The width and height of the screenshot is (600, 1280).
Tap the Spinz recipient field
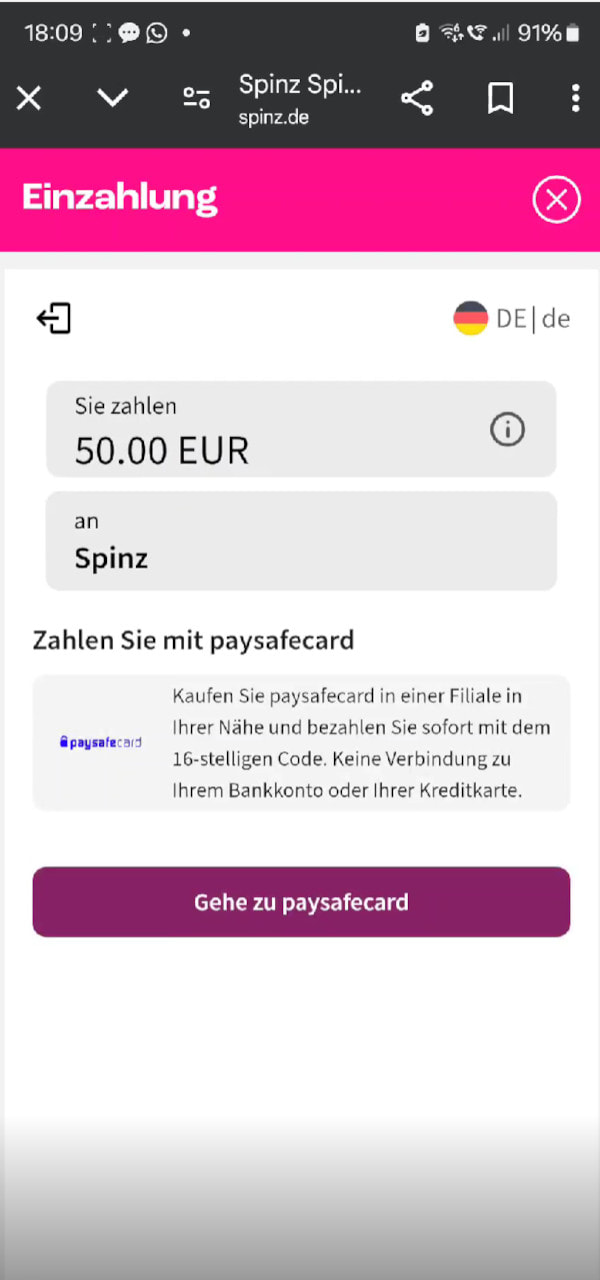(x=301, y=541)
